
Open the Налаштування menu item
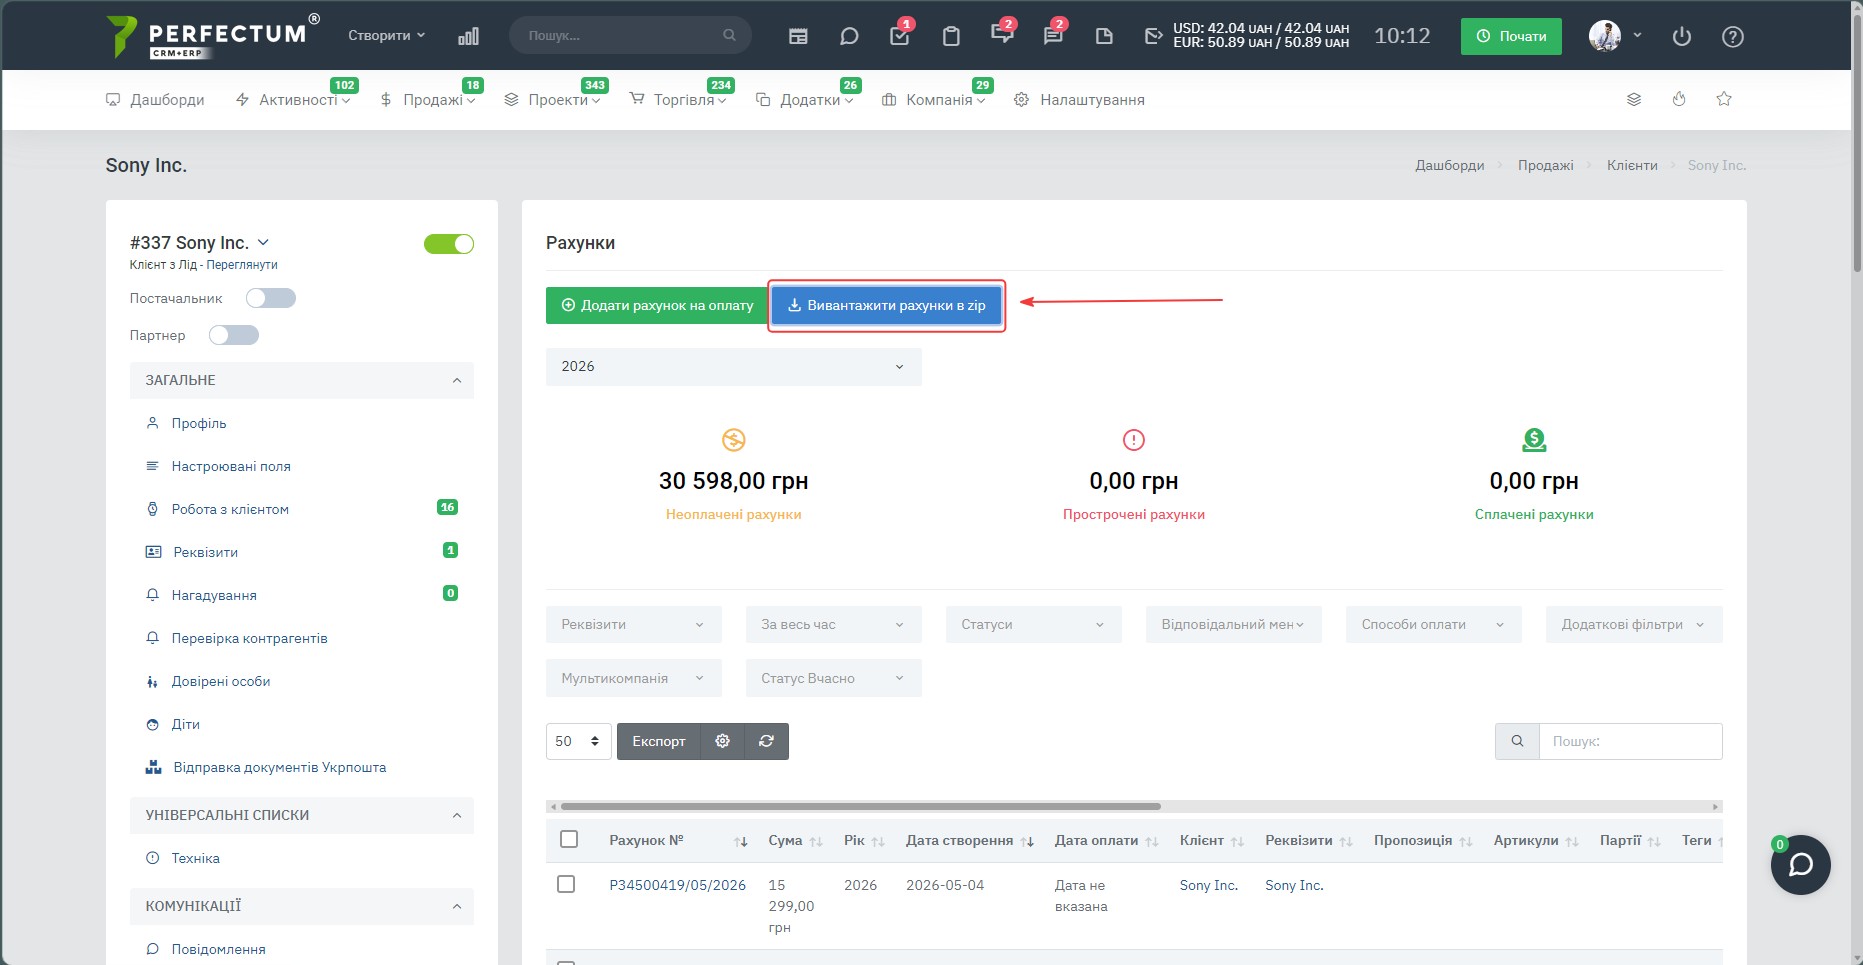coord(1079,100)
